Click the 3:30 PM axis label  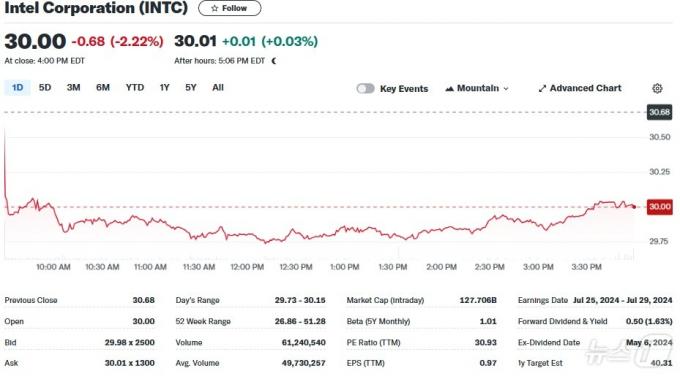tap(586, 267)
